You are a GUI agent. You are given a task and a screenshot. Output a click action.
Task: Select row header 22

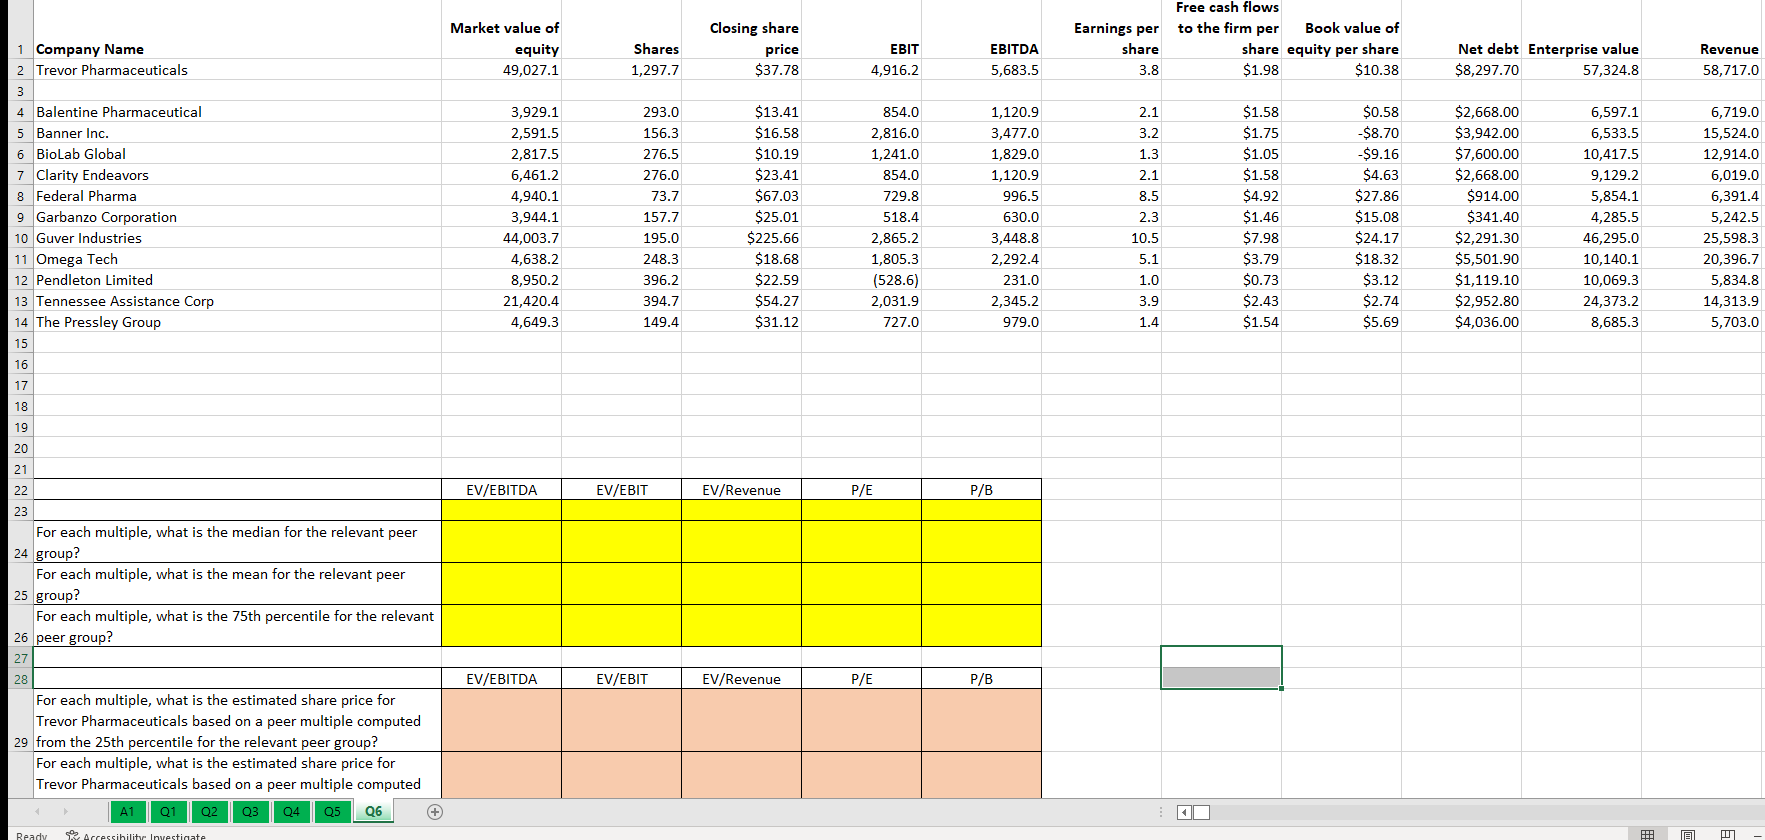(x=20, y=490)
